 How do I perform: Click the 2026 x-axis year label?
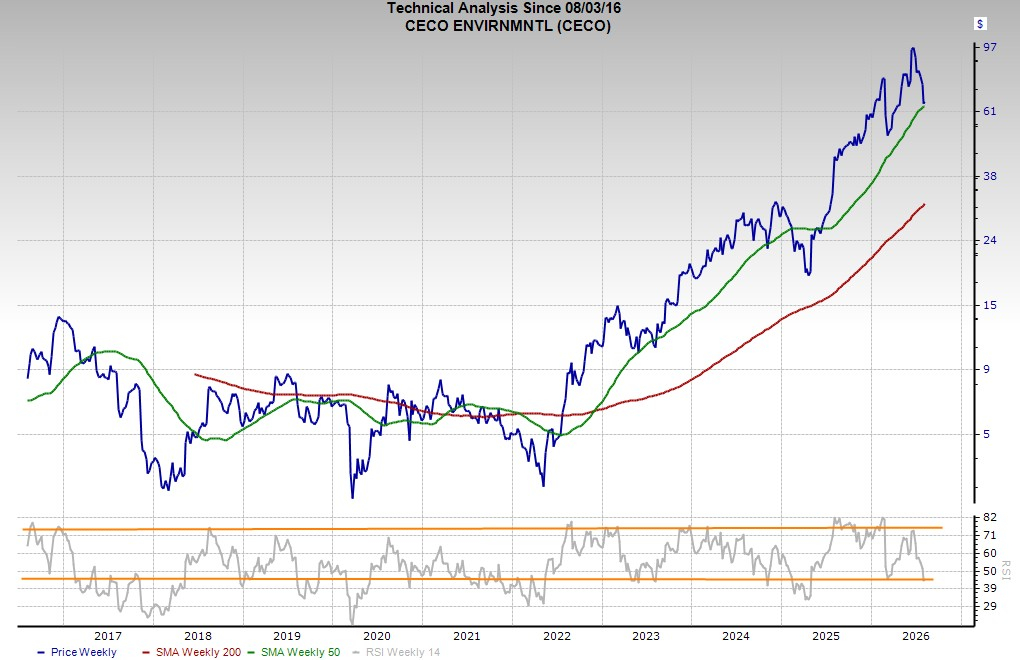click(x=915, y=636)
